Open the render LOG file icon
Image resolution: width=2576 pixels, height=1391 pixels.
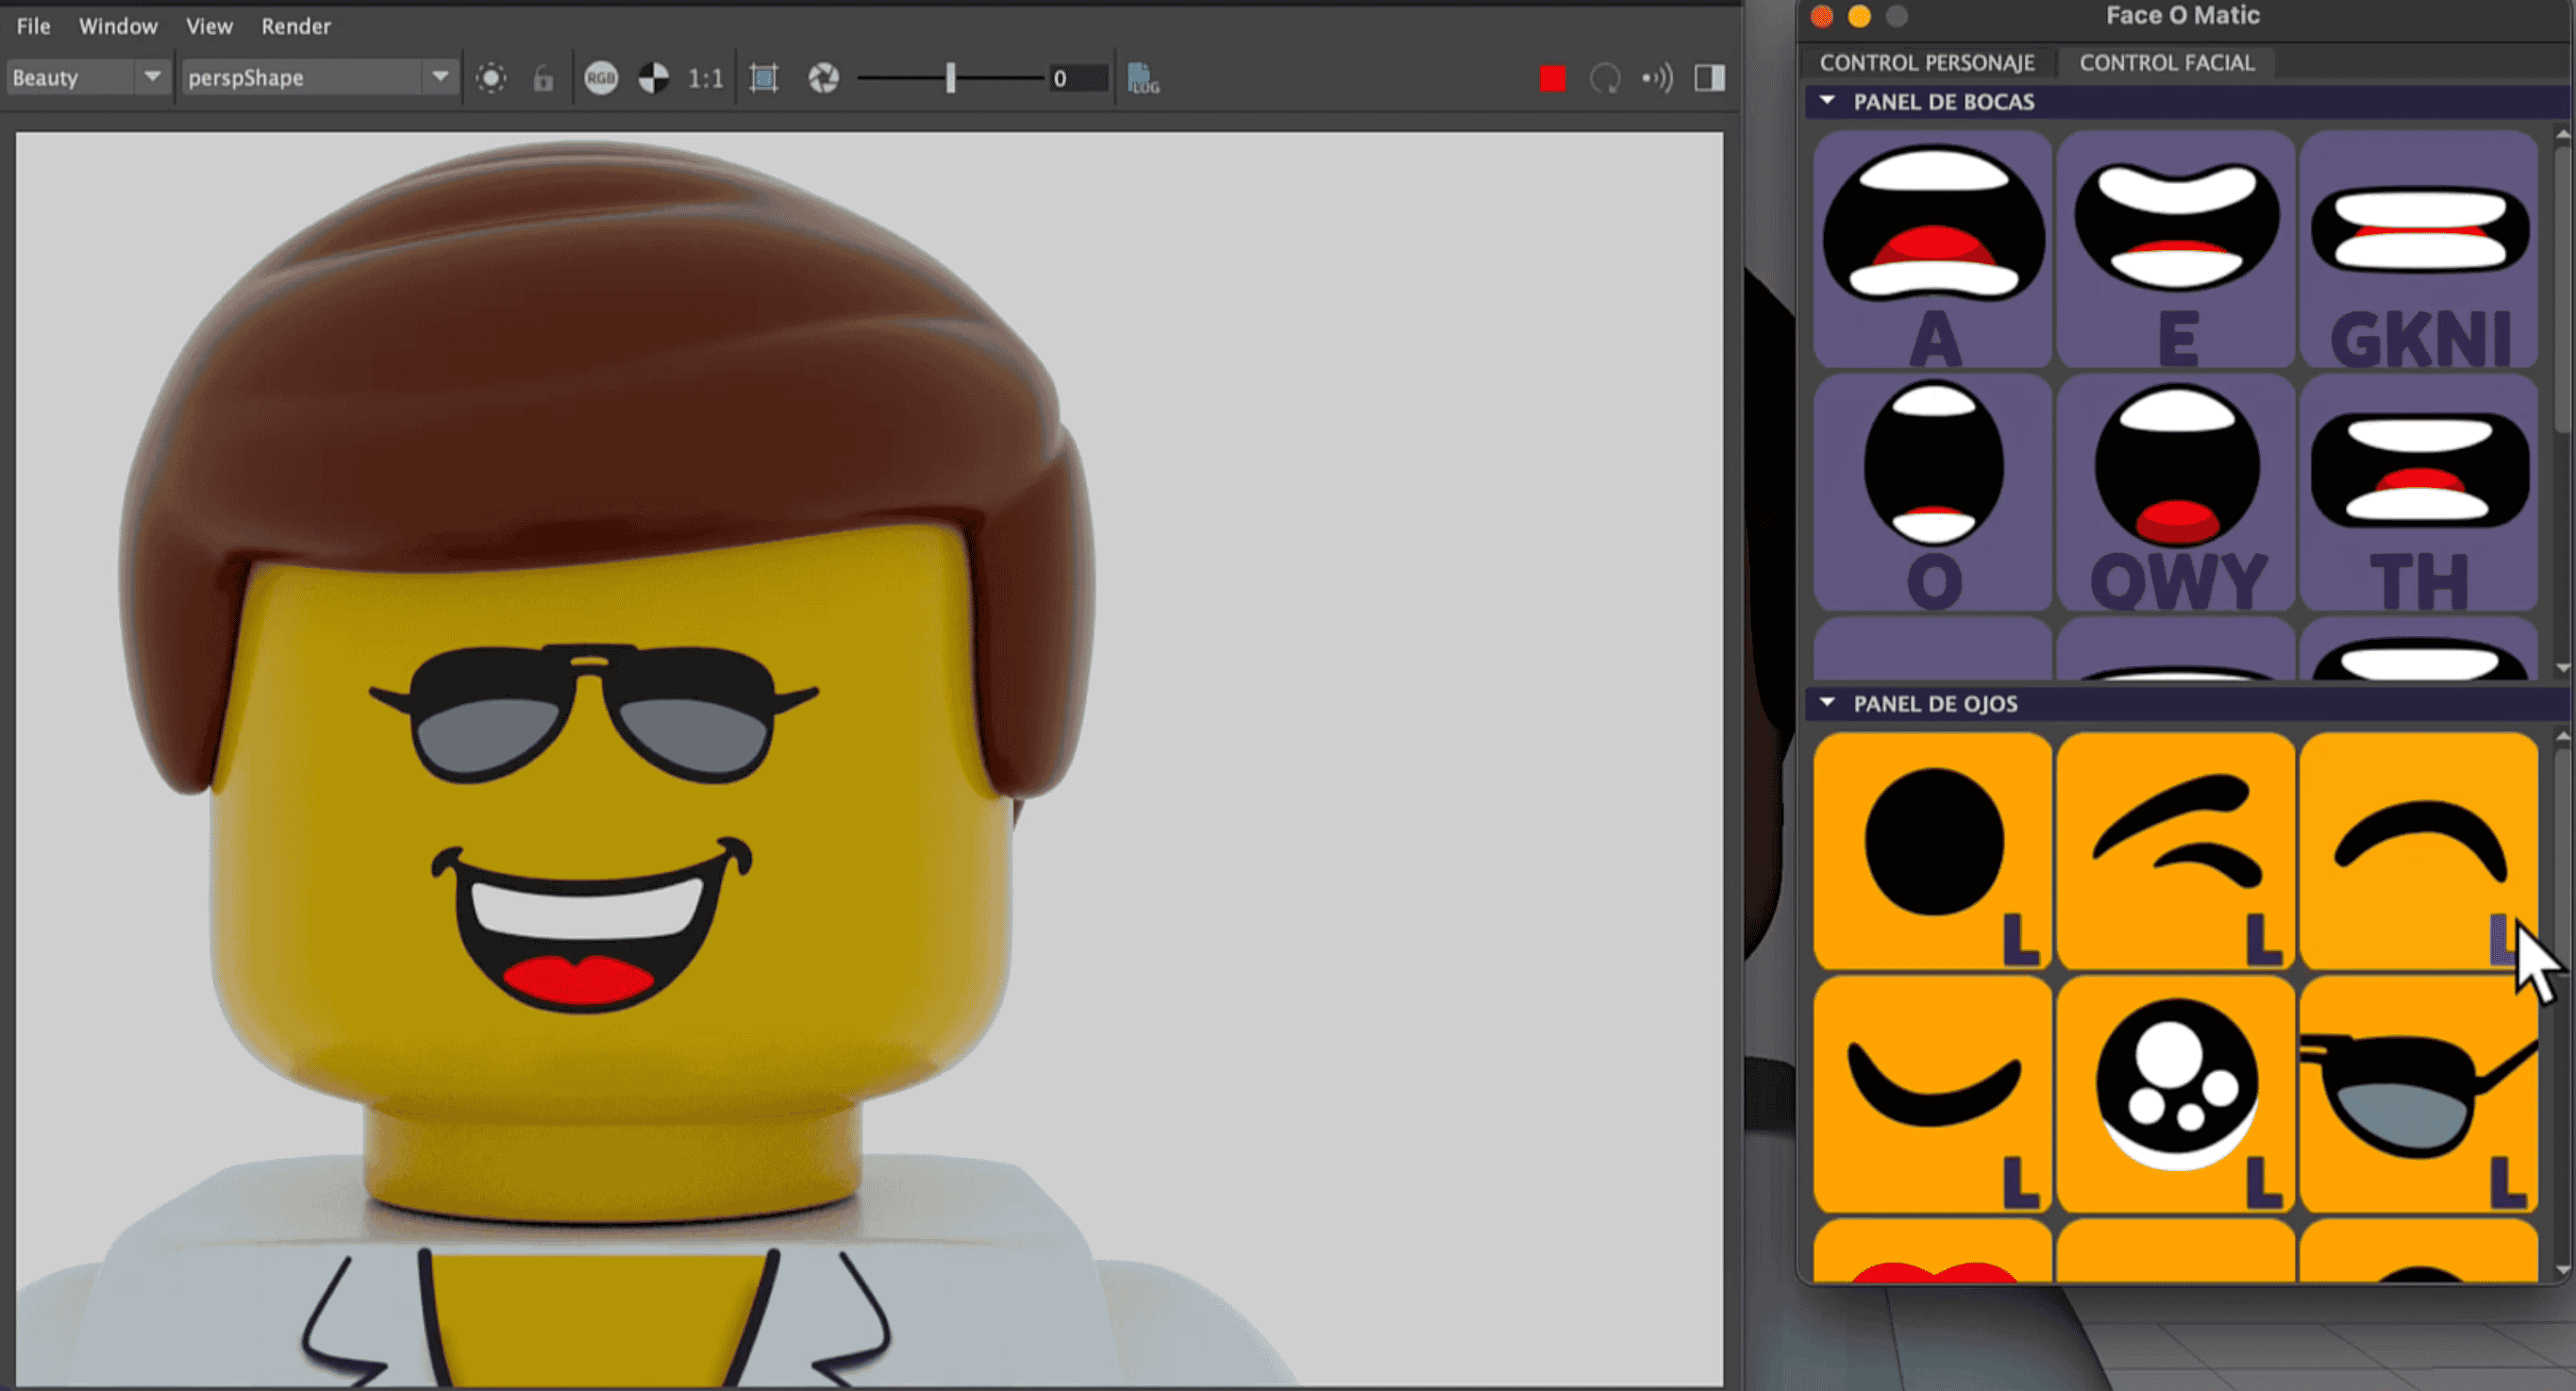(1143, 78)
